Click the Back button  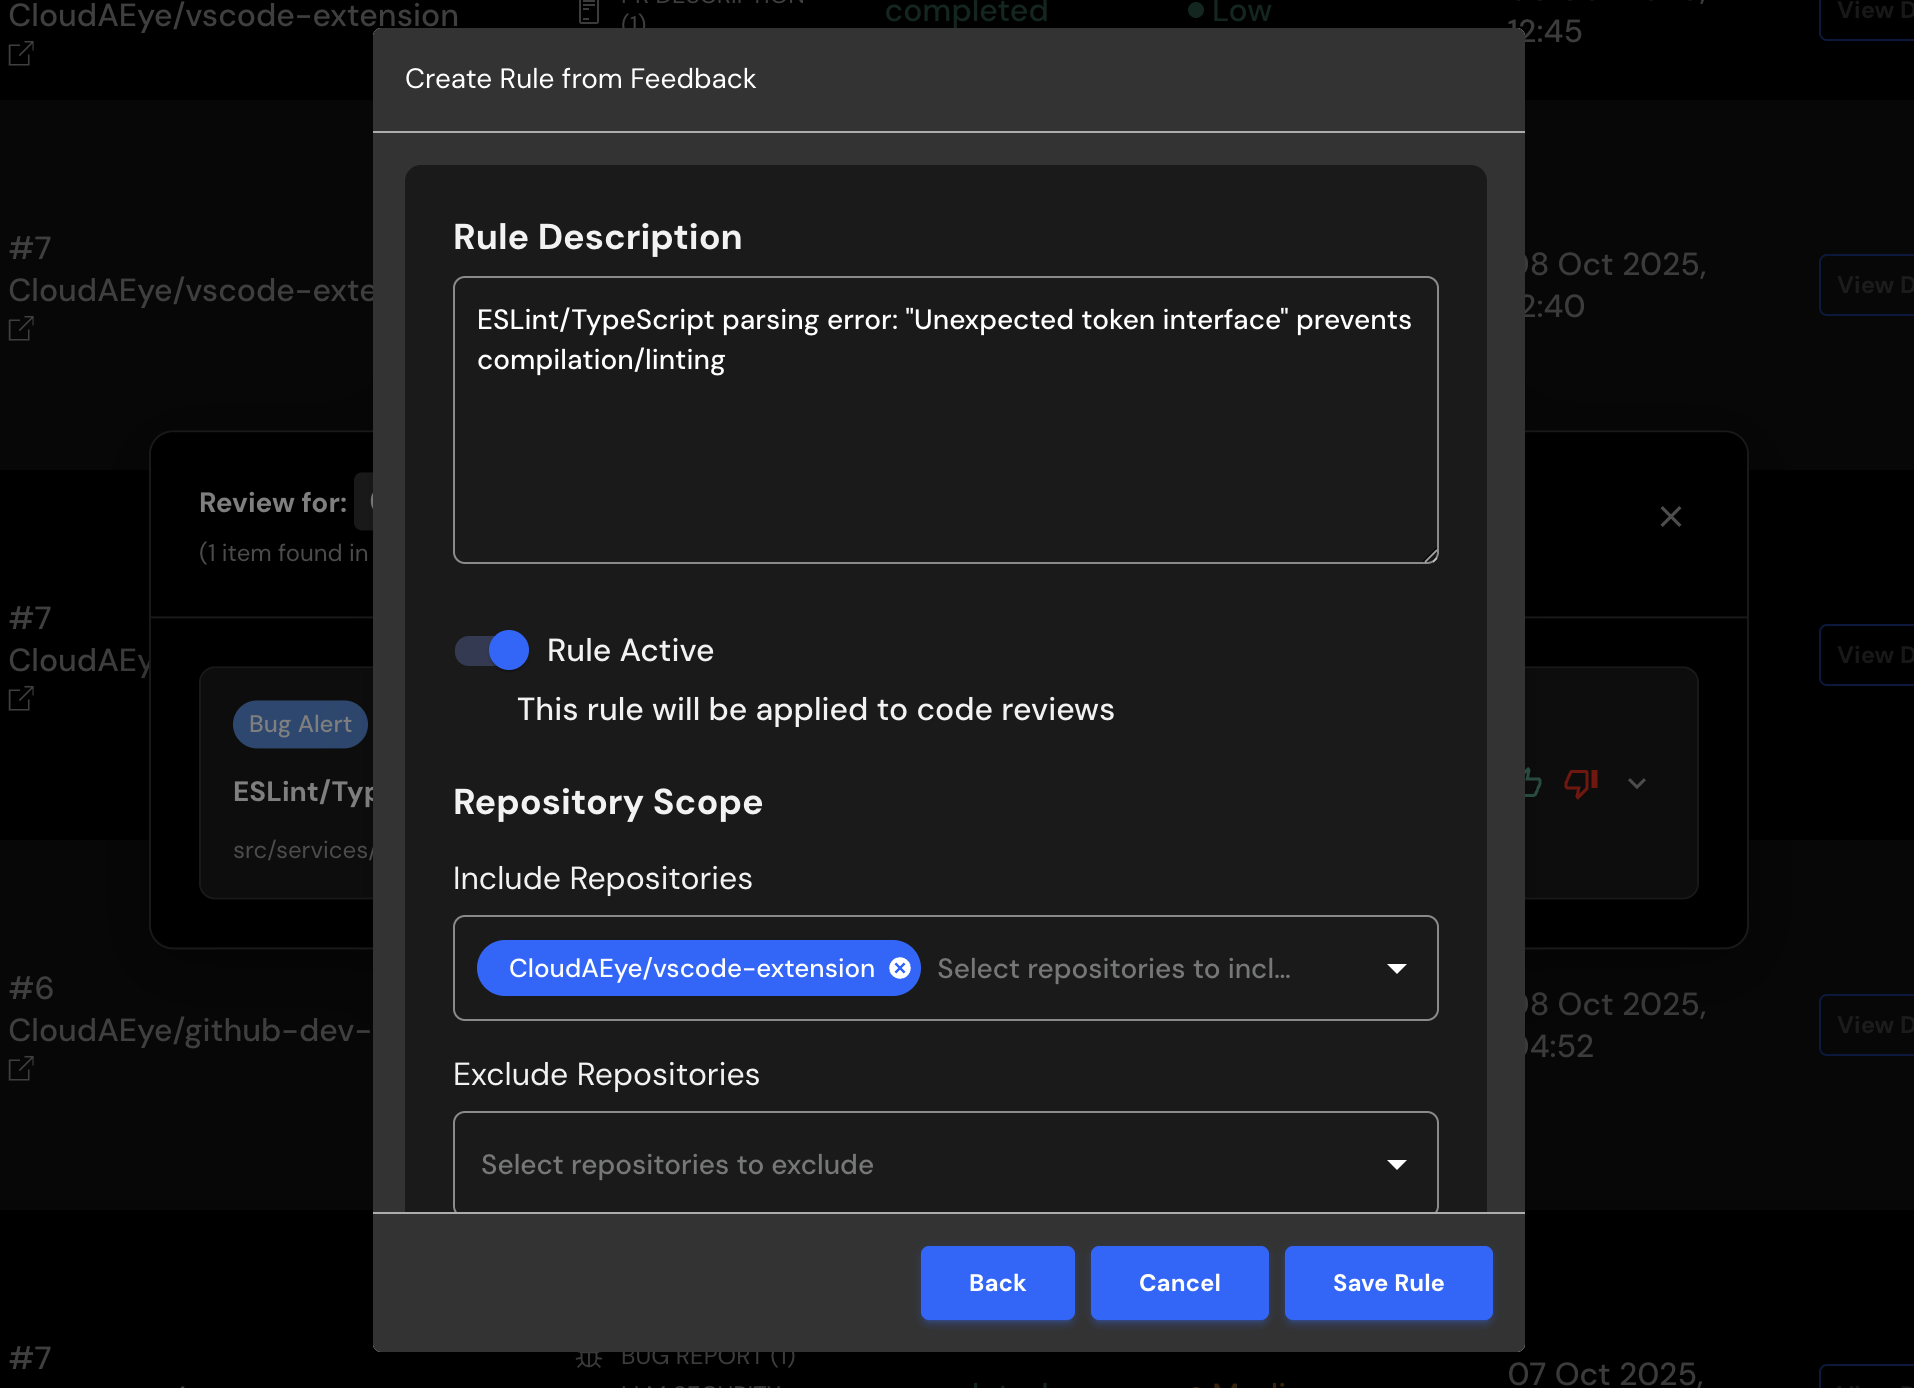tap(997, 1283)
